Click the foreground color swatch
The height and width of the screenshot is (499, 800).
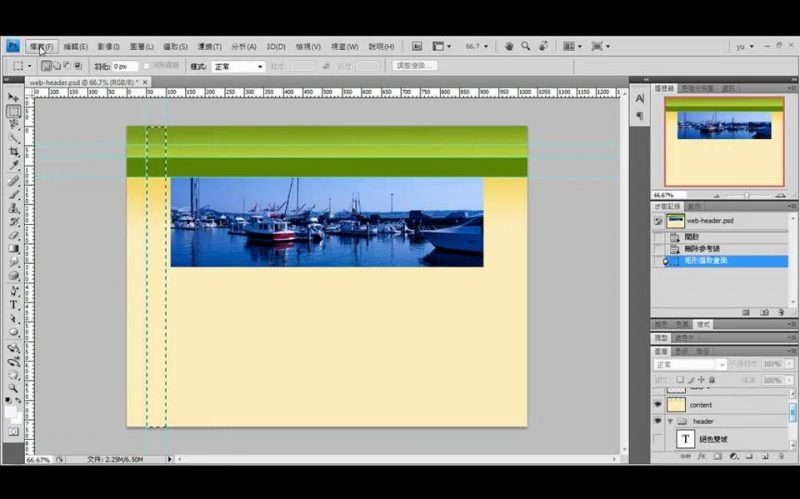(11, 411)
